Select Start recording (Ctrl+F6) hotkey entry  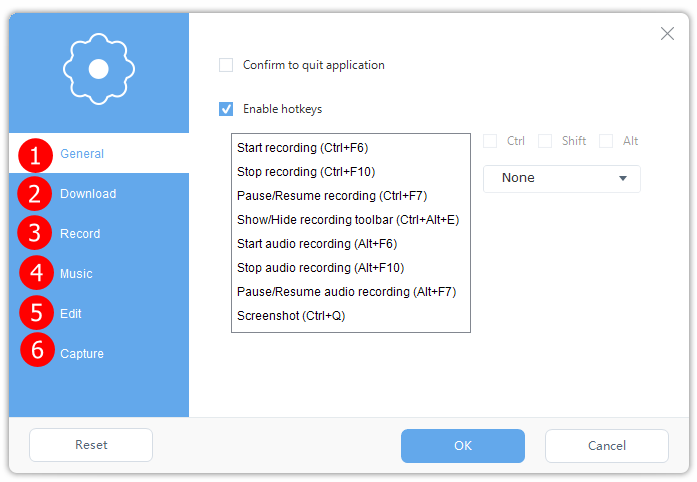point(351,148)
